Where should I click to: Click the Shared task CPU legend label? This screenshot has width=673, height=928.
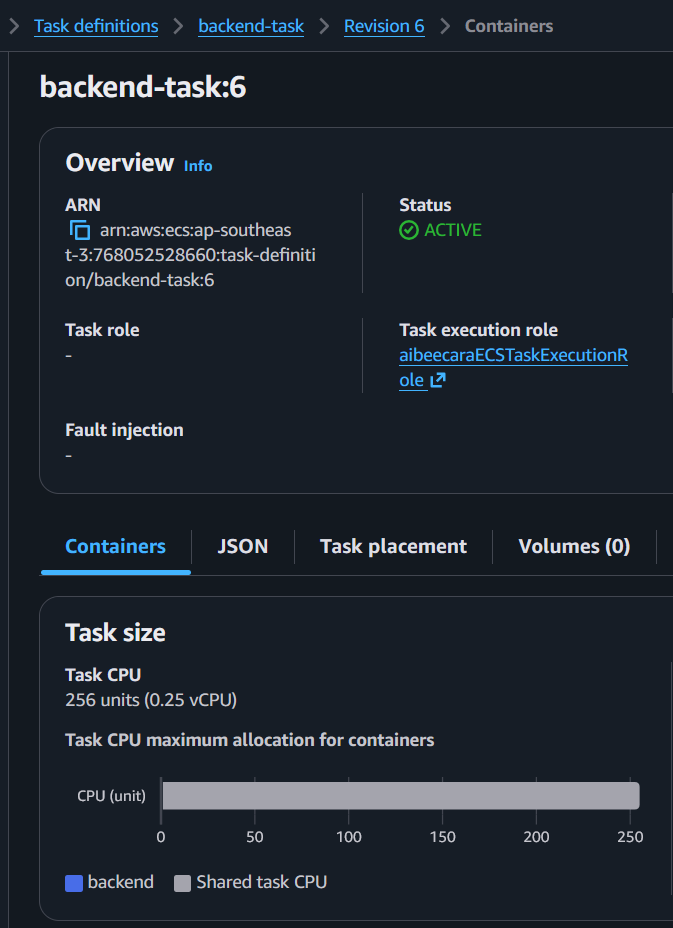(262, 883)
